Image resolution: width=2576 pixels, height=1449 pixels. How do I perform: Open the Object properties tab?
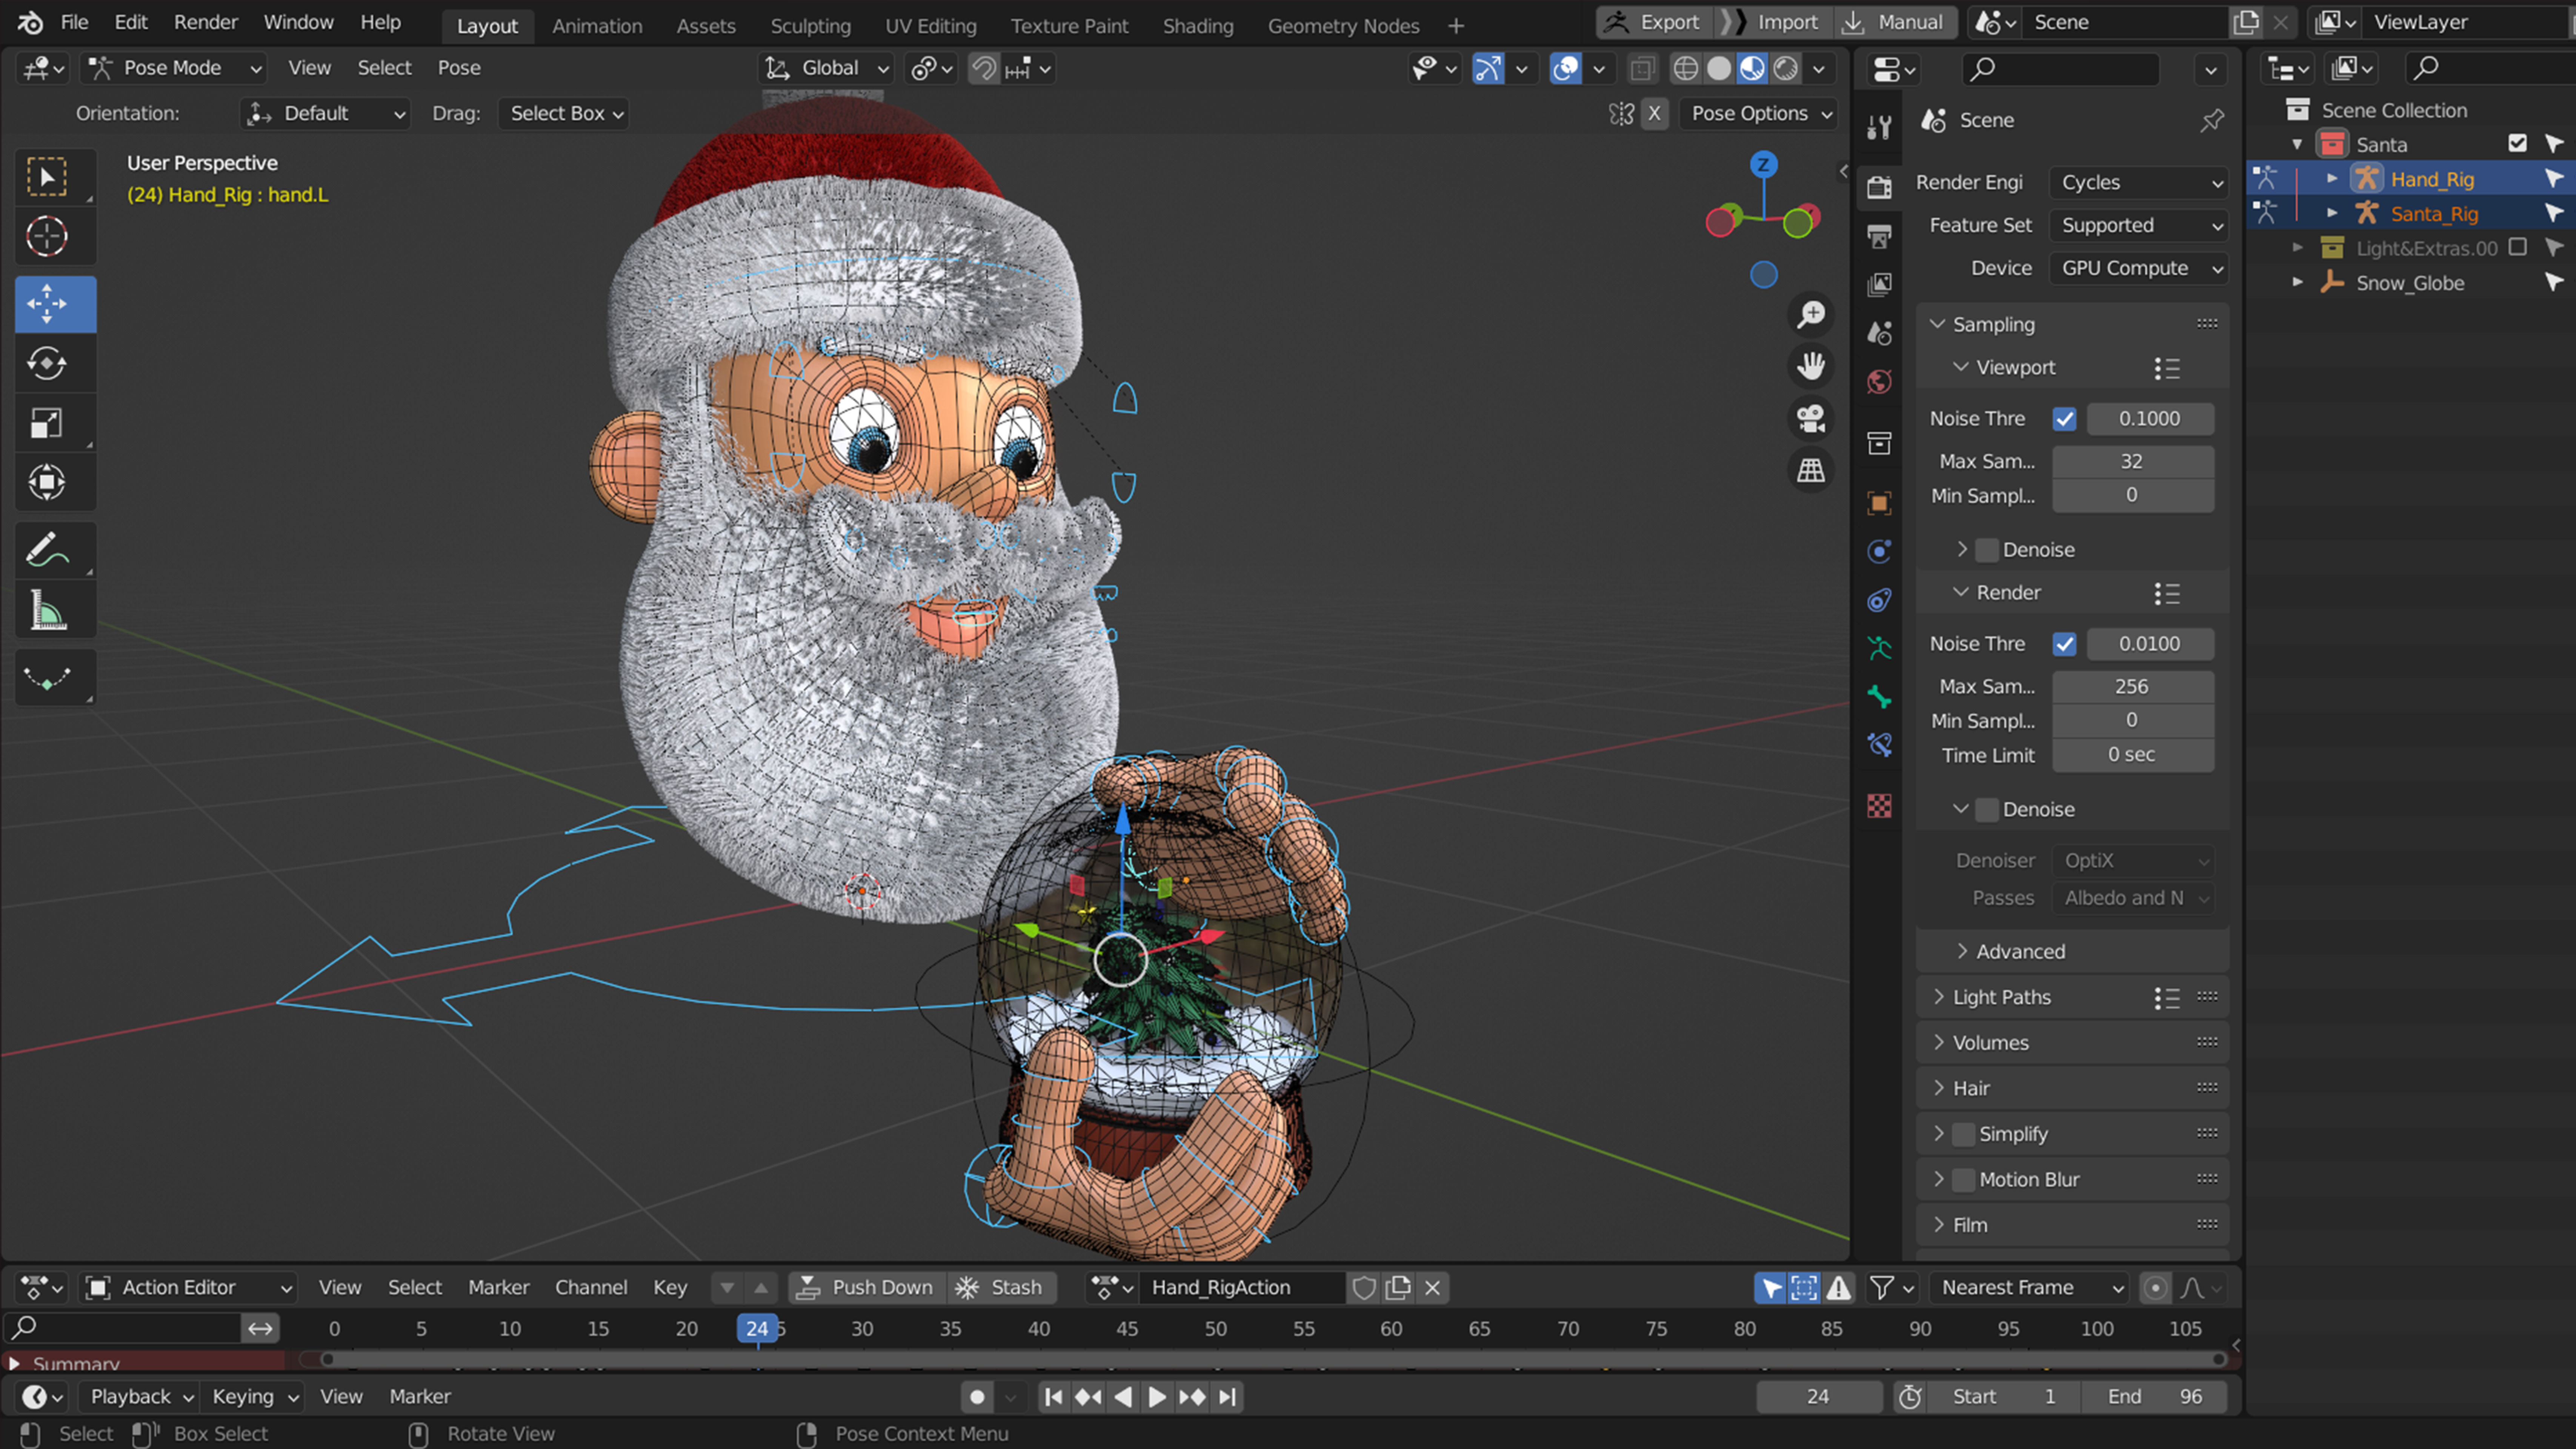(x=1879, y=503)
